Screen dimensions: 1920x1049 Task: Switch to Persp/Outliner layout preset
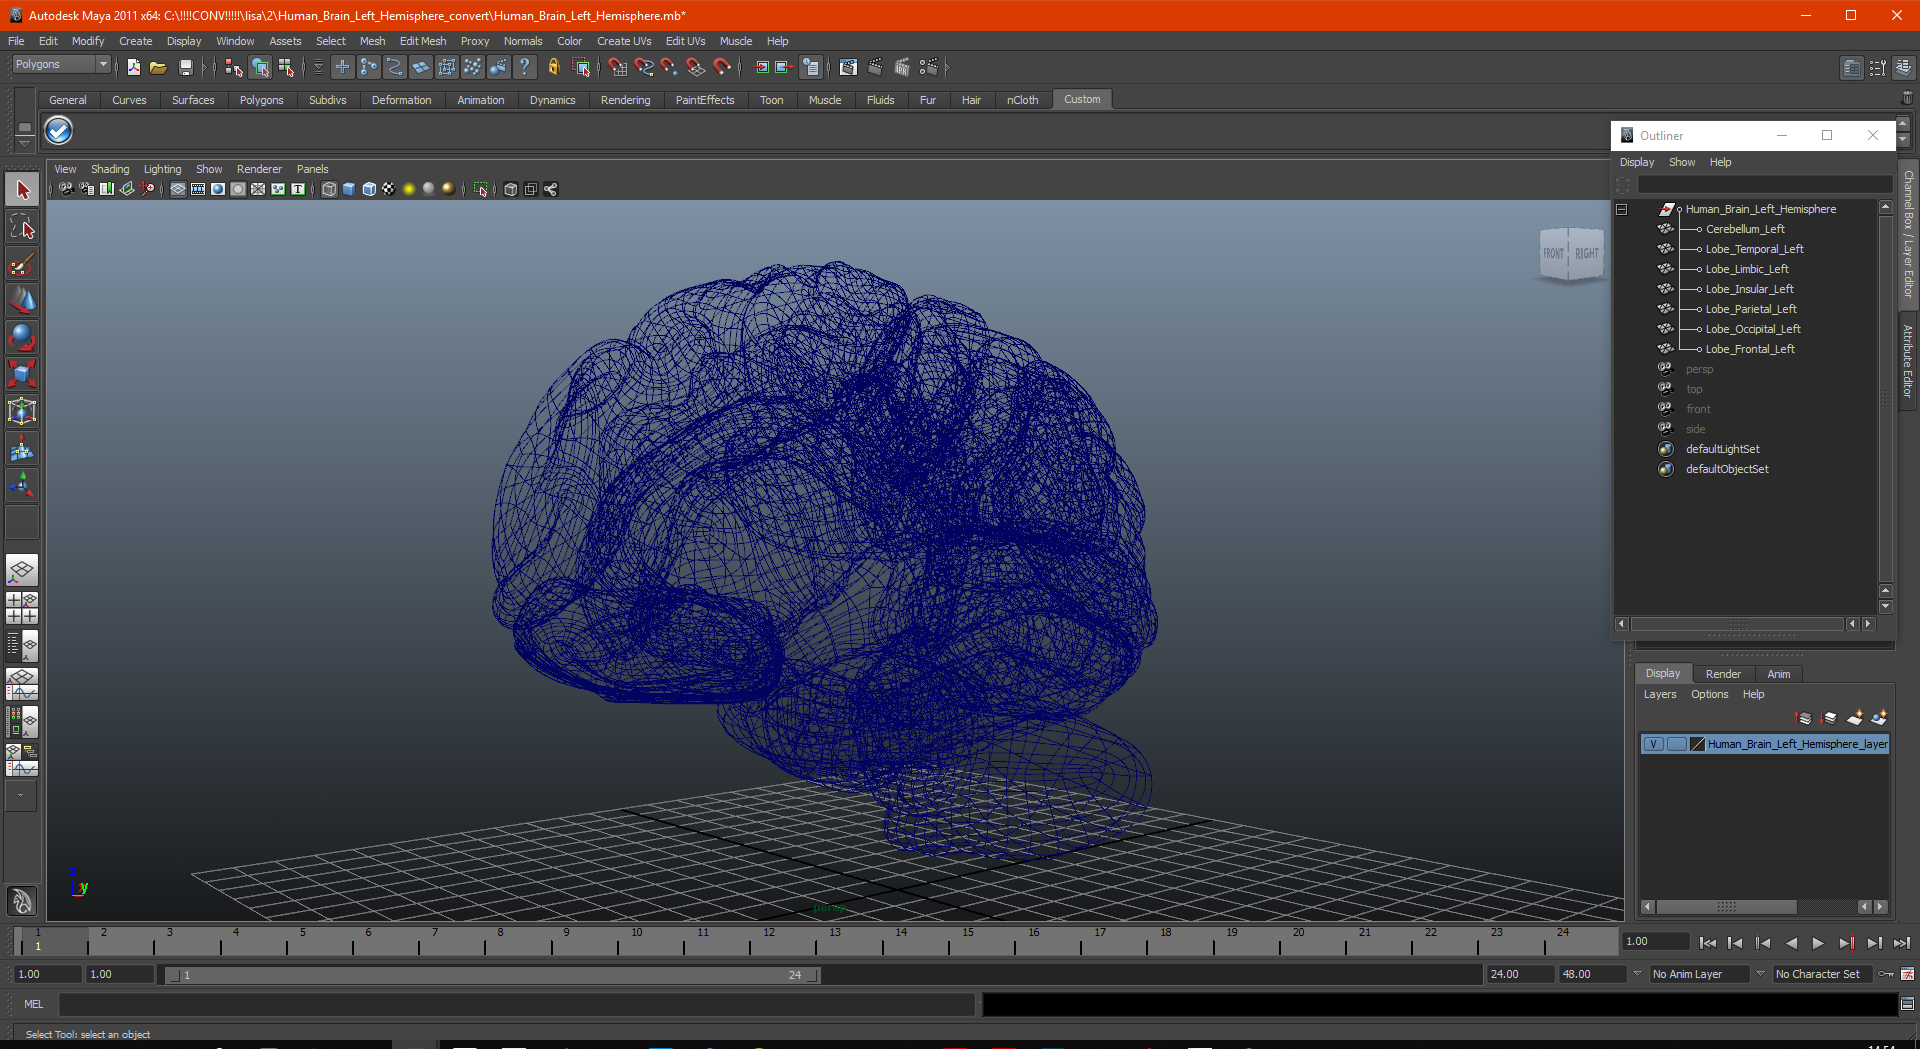(22, 645)
